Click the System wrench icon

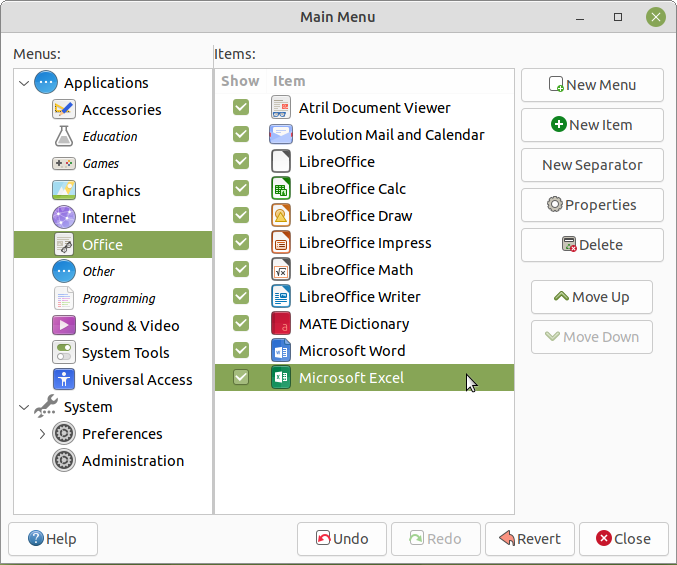46,406
